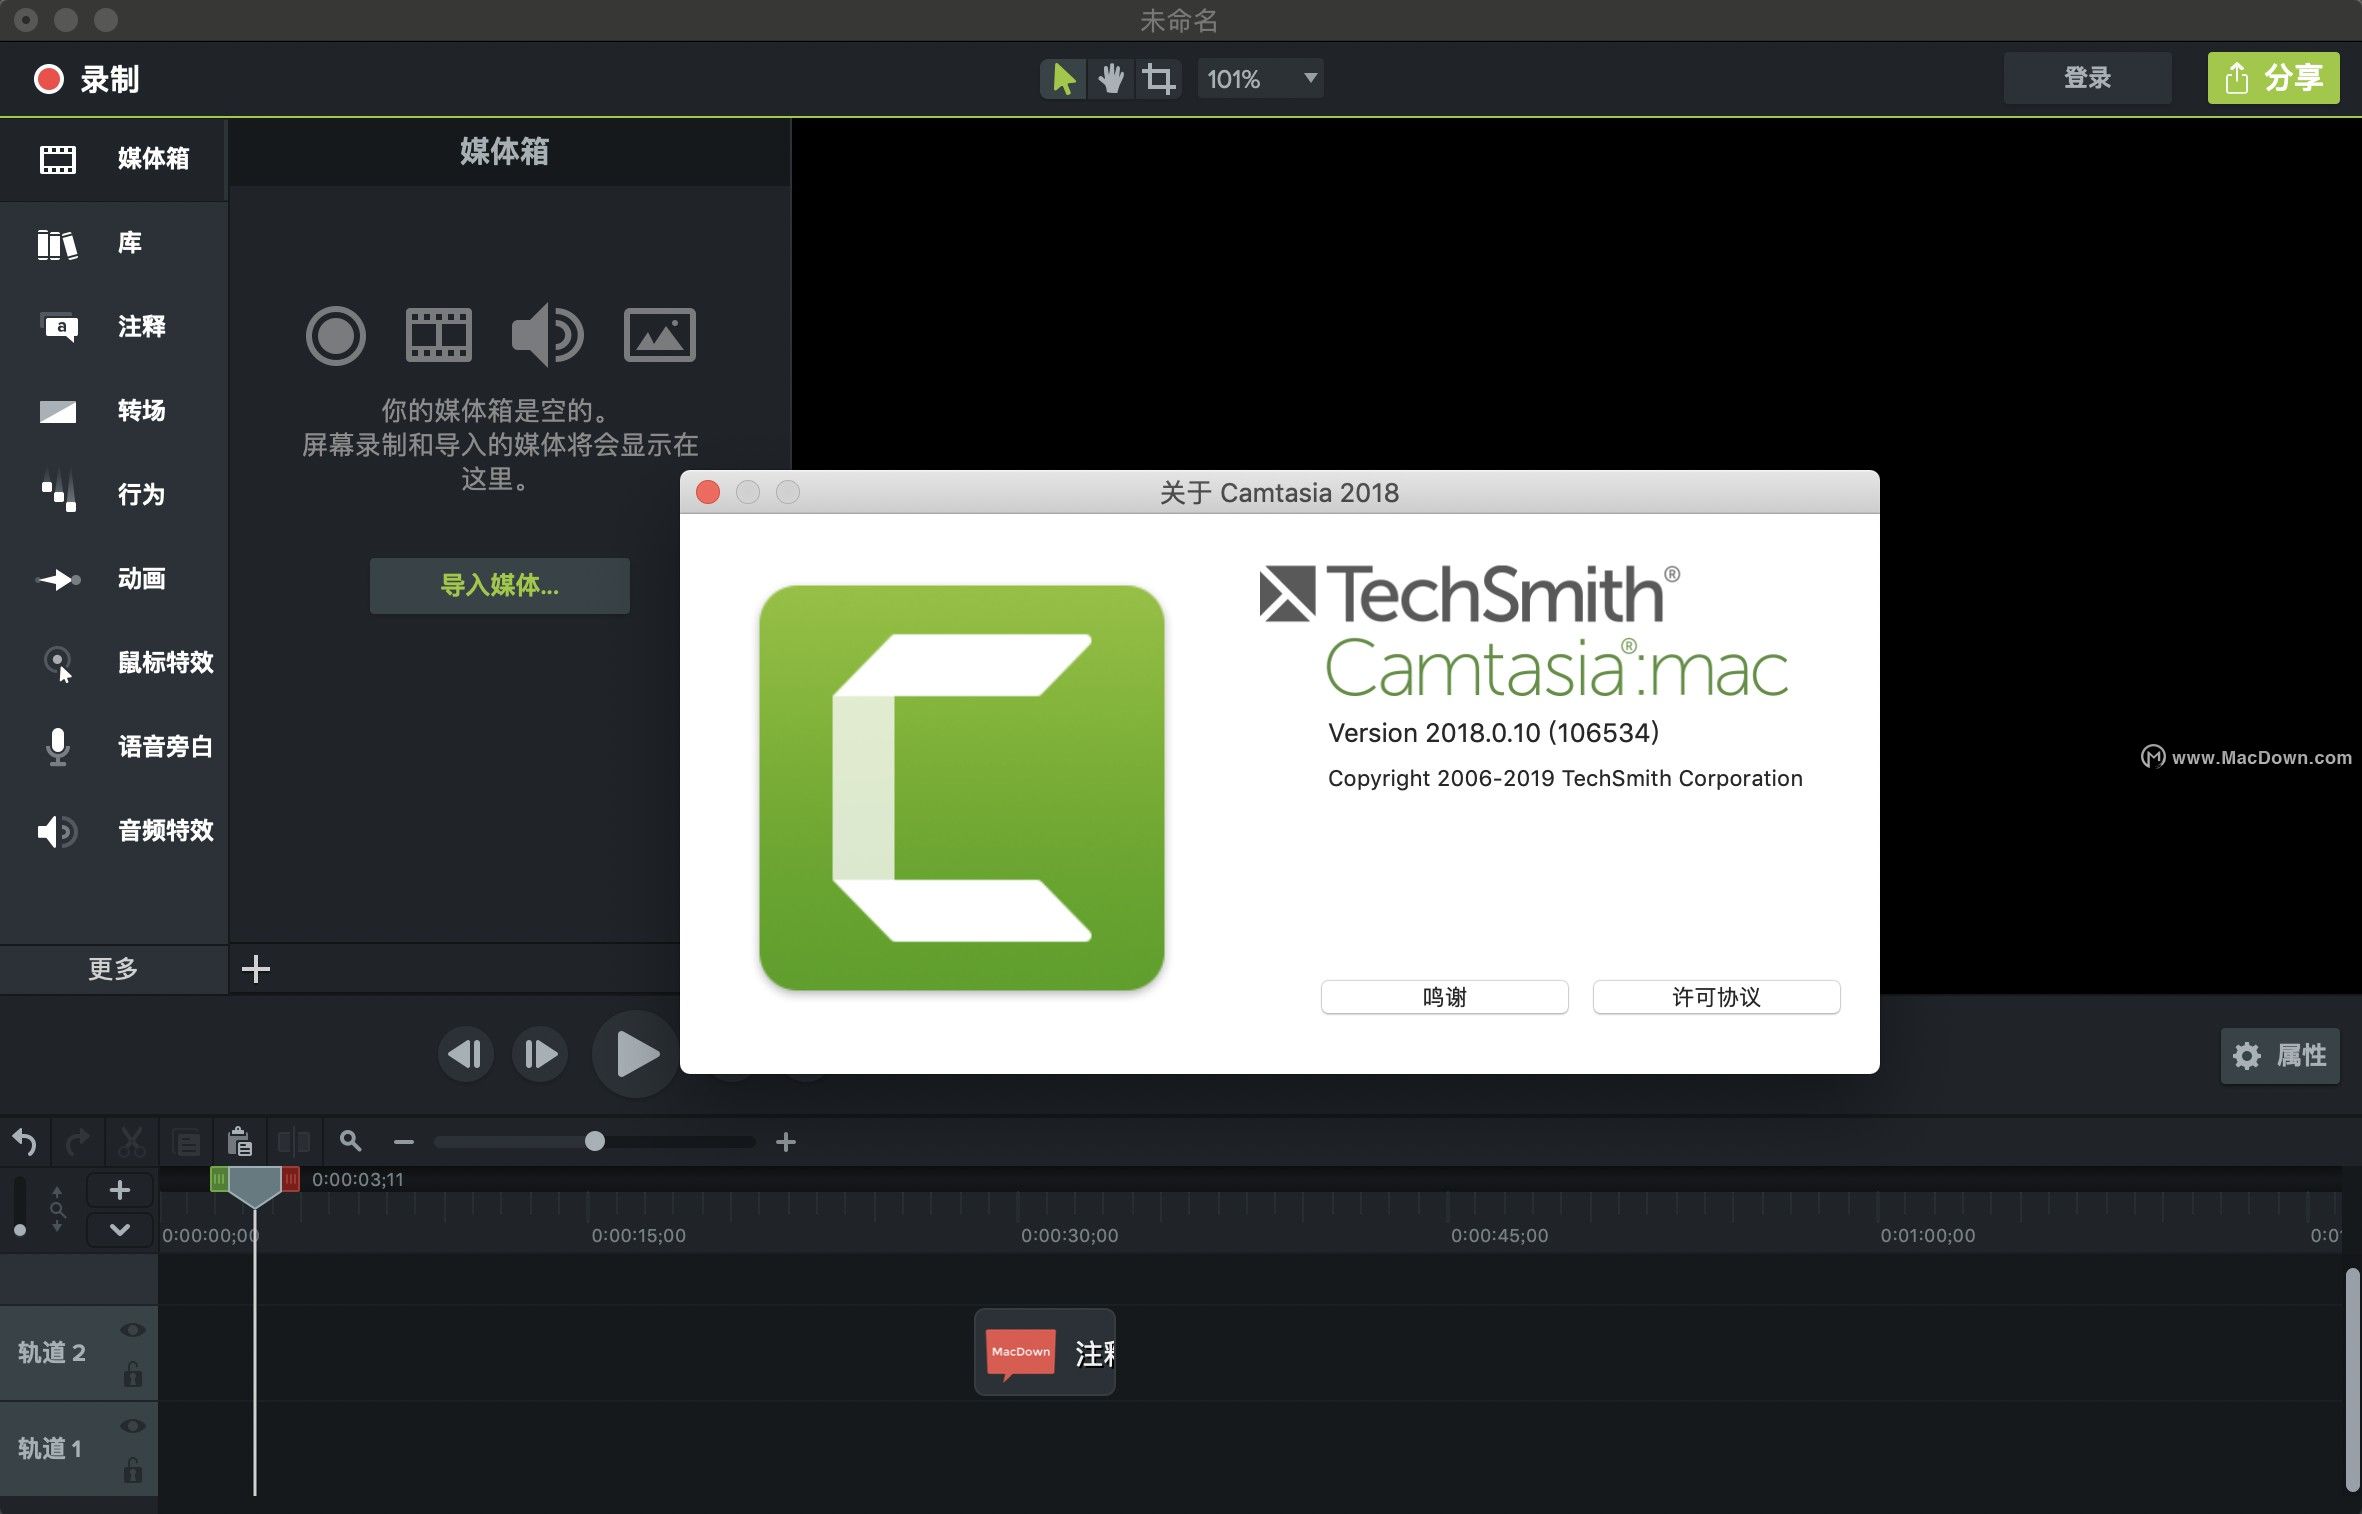2362x1514 pixels.
Task: Open the 注释 Annotations tab
Action: (114, 327)
